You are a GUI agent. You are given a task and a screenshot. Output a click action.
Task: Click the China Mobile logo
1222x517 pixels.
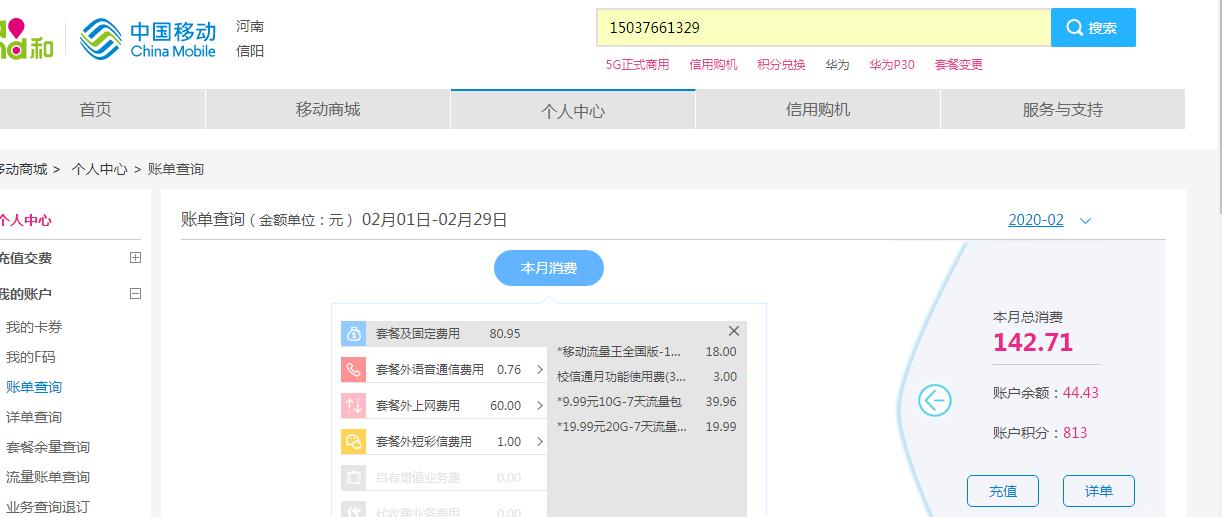point(148,39)
